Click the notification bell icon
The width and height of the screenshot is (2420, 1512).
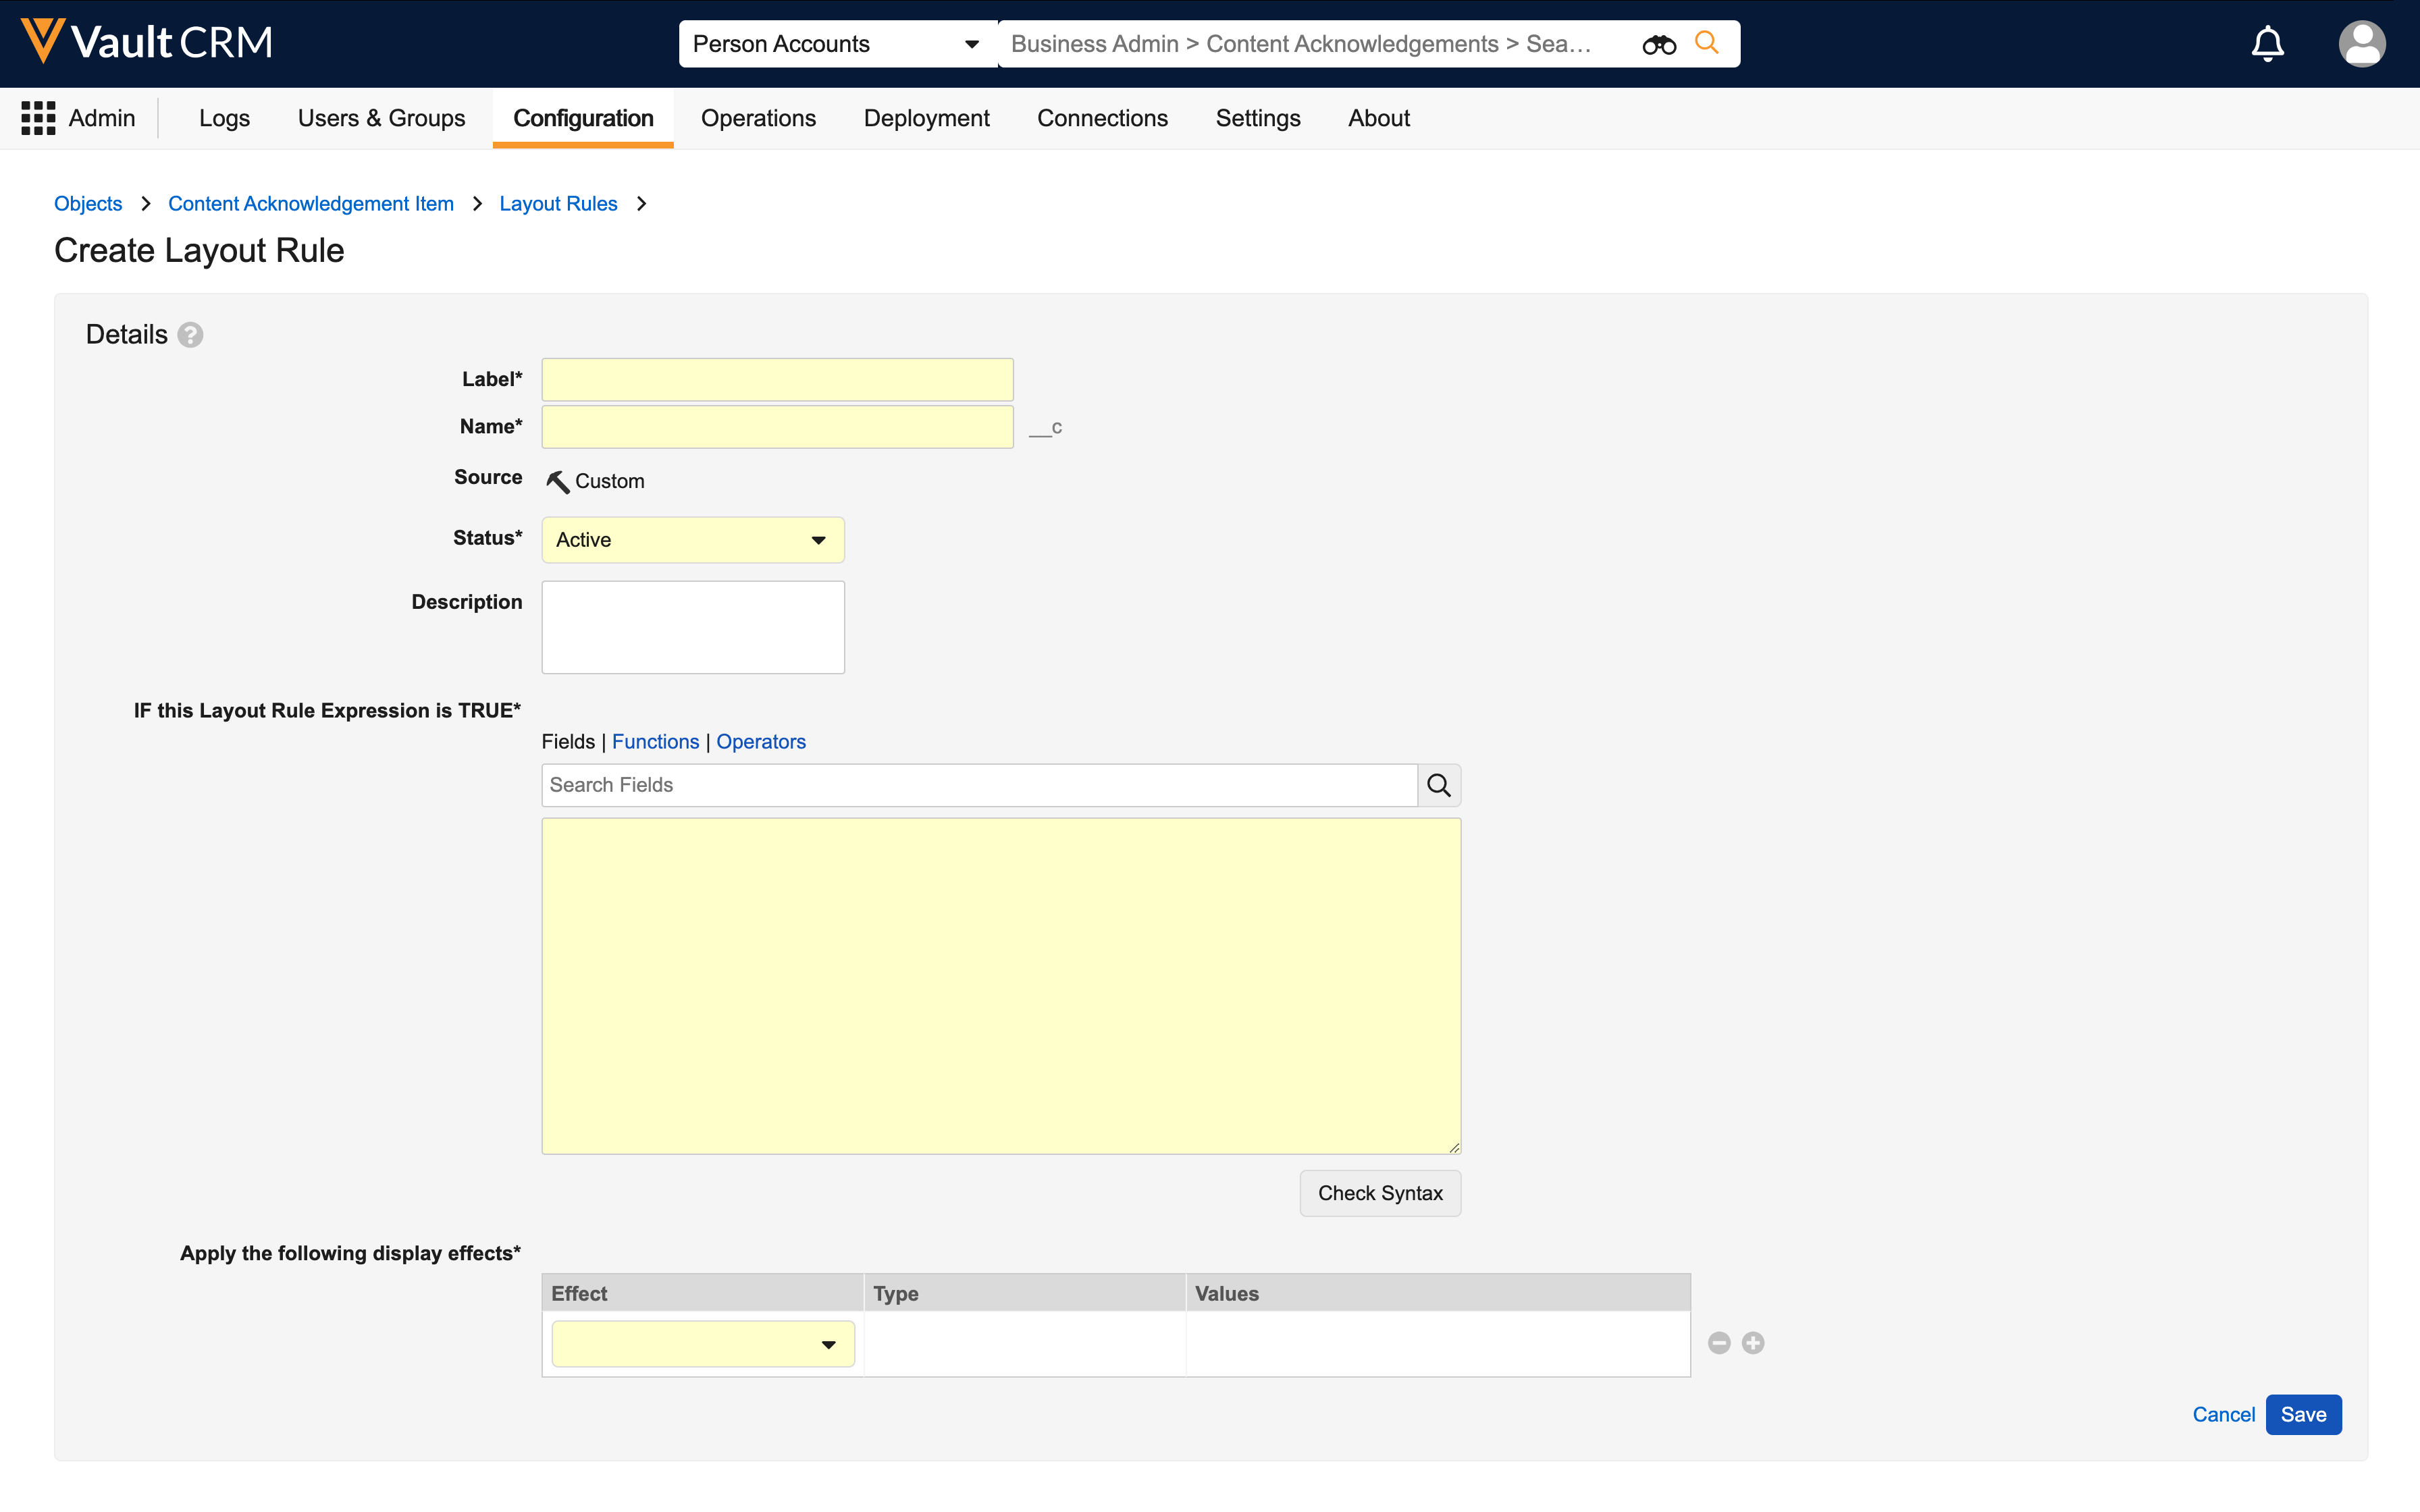click(2267, 44)
